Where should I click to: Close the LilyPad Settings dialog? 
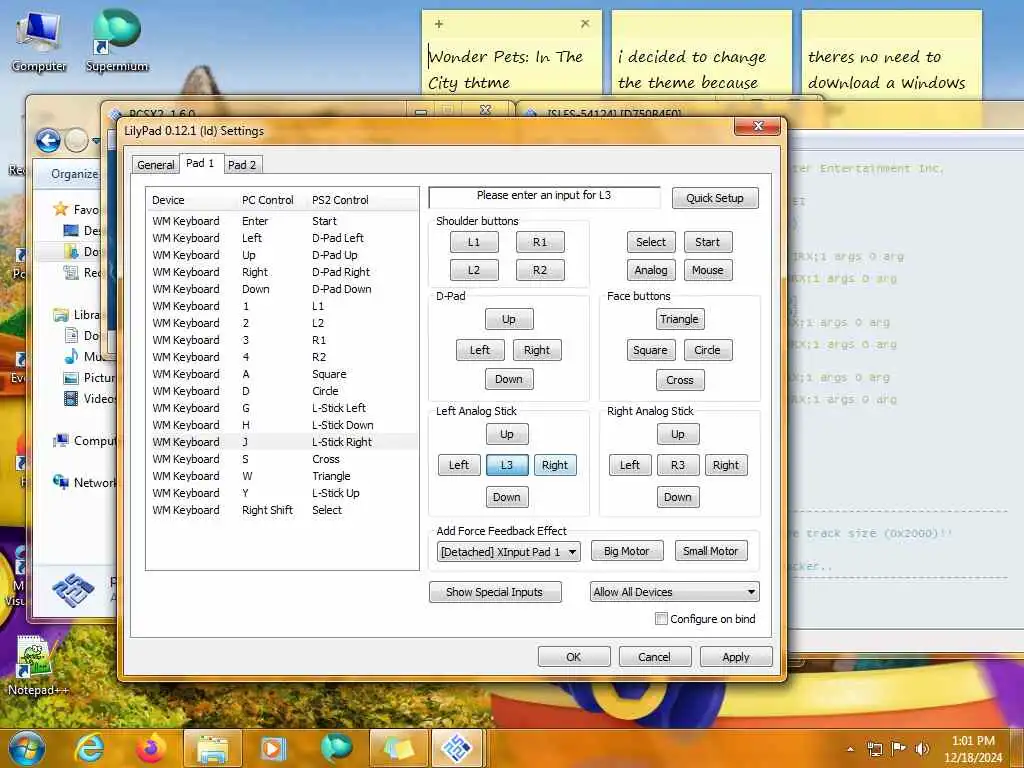click(x=758, y=126)
